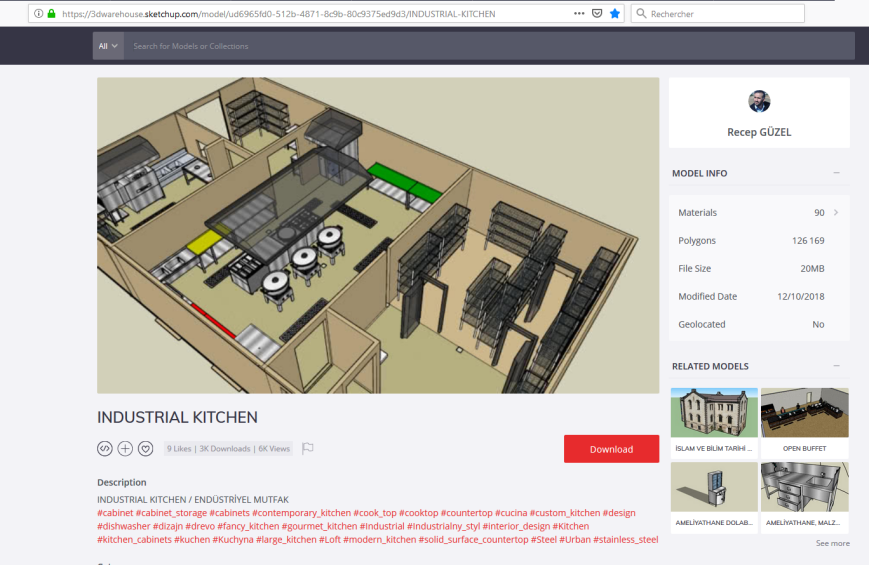869x565 pixels.
Task: Click Recep GÜZEL's profile avatar
Action: 759,101
